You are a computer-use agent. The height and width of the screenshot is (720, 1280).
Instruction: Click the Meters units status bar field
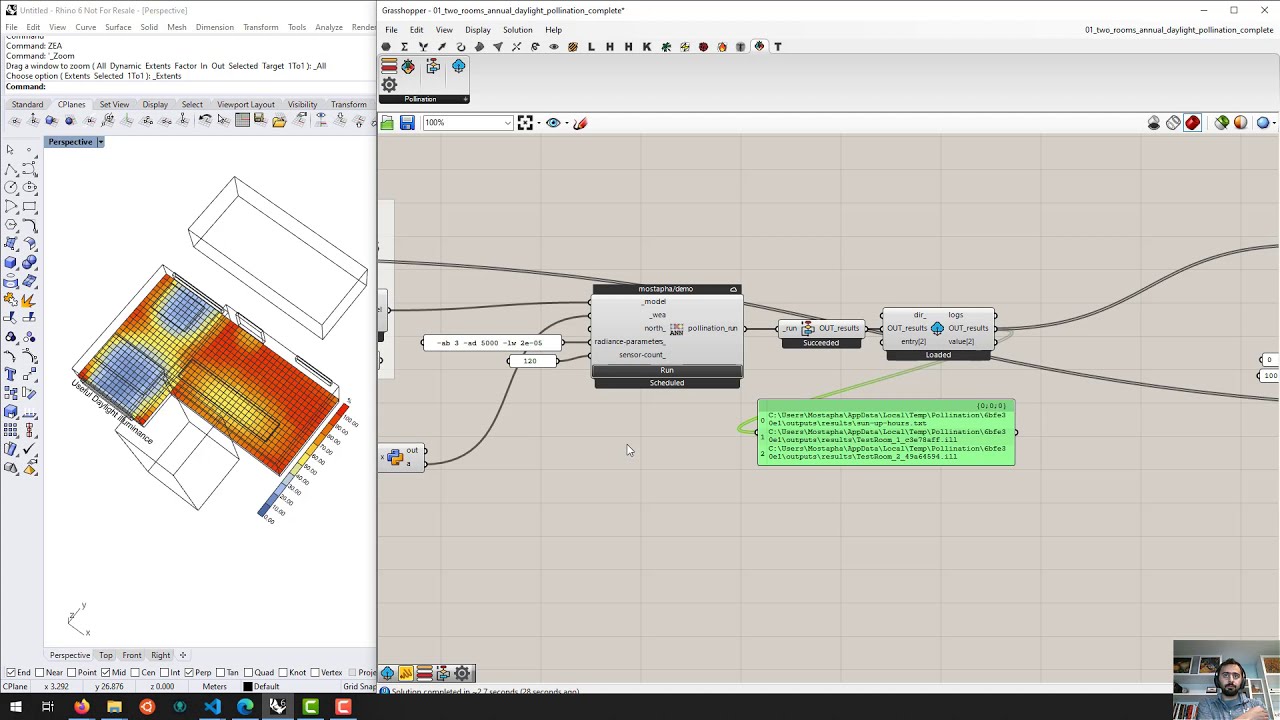pyautogui.click(x=214, y=687)
